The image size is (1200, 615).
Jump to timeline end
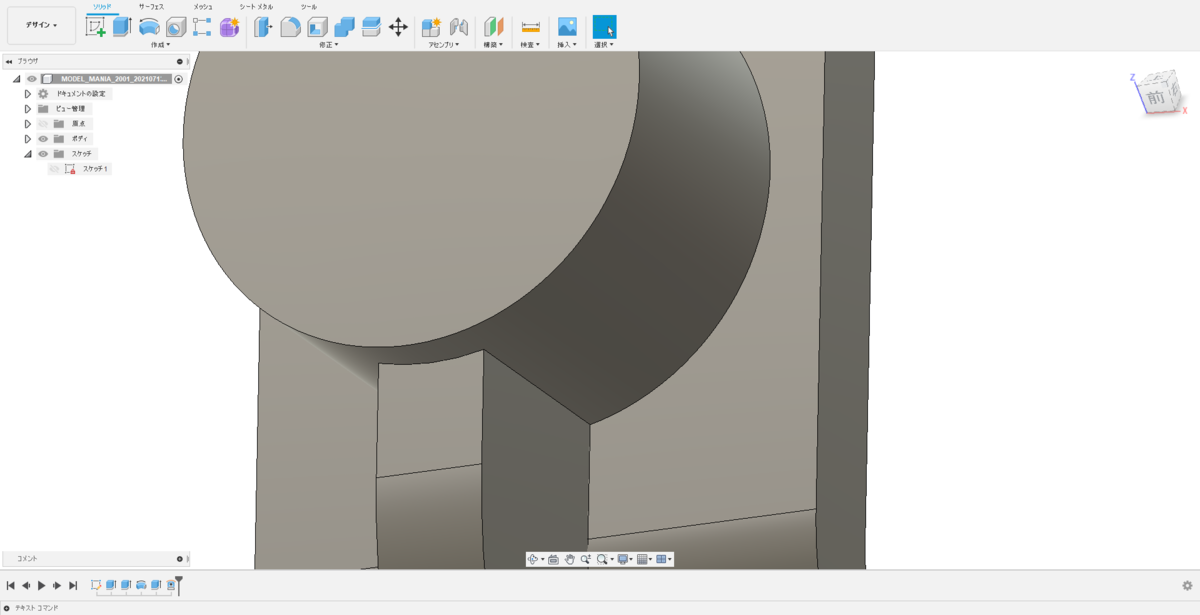coord(72,585)
